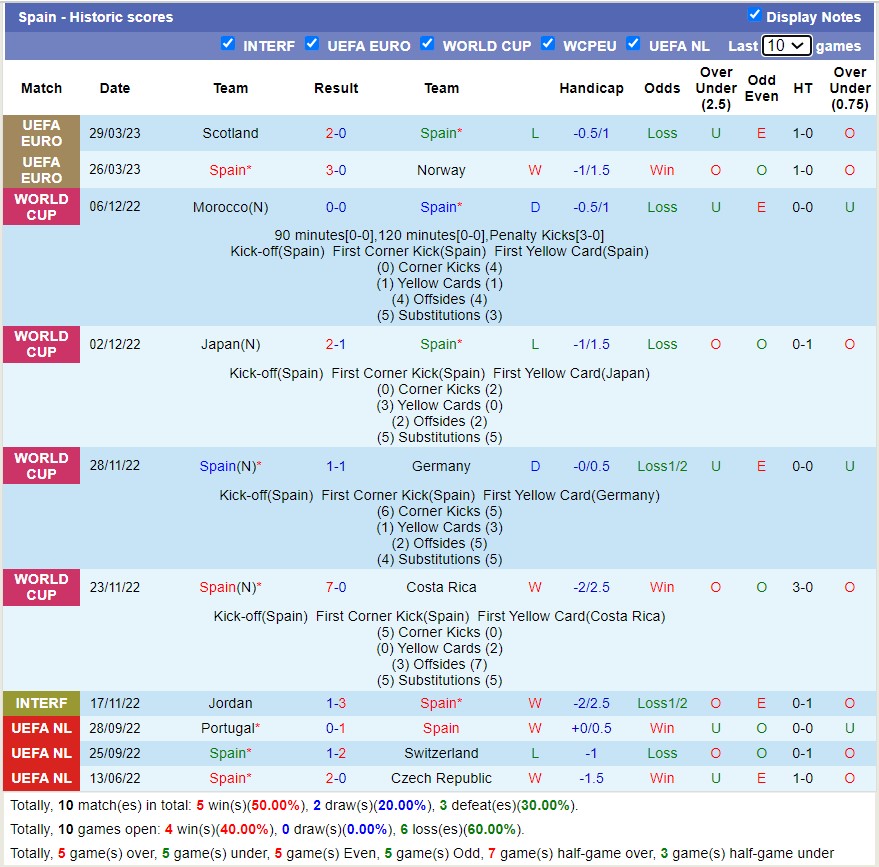Open the 3-0 result against Norway
The image size is (879, 867).
tap(336, 170)
